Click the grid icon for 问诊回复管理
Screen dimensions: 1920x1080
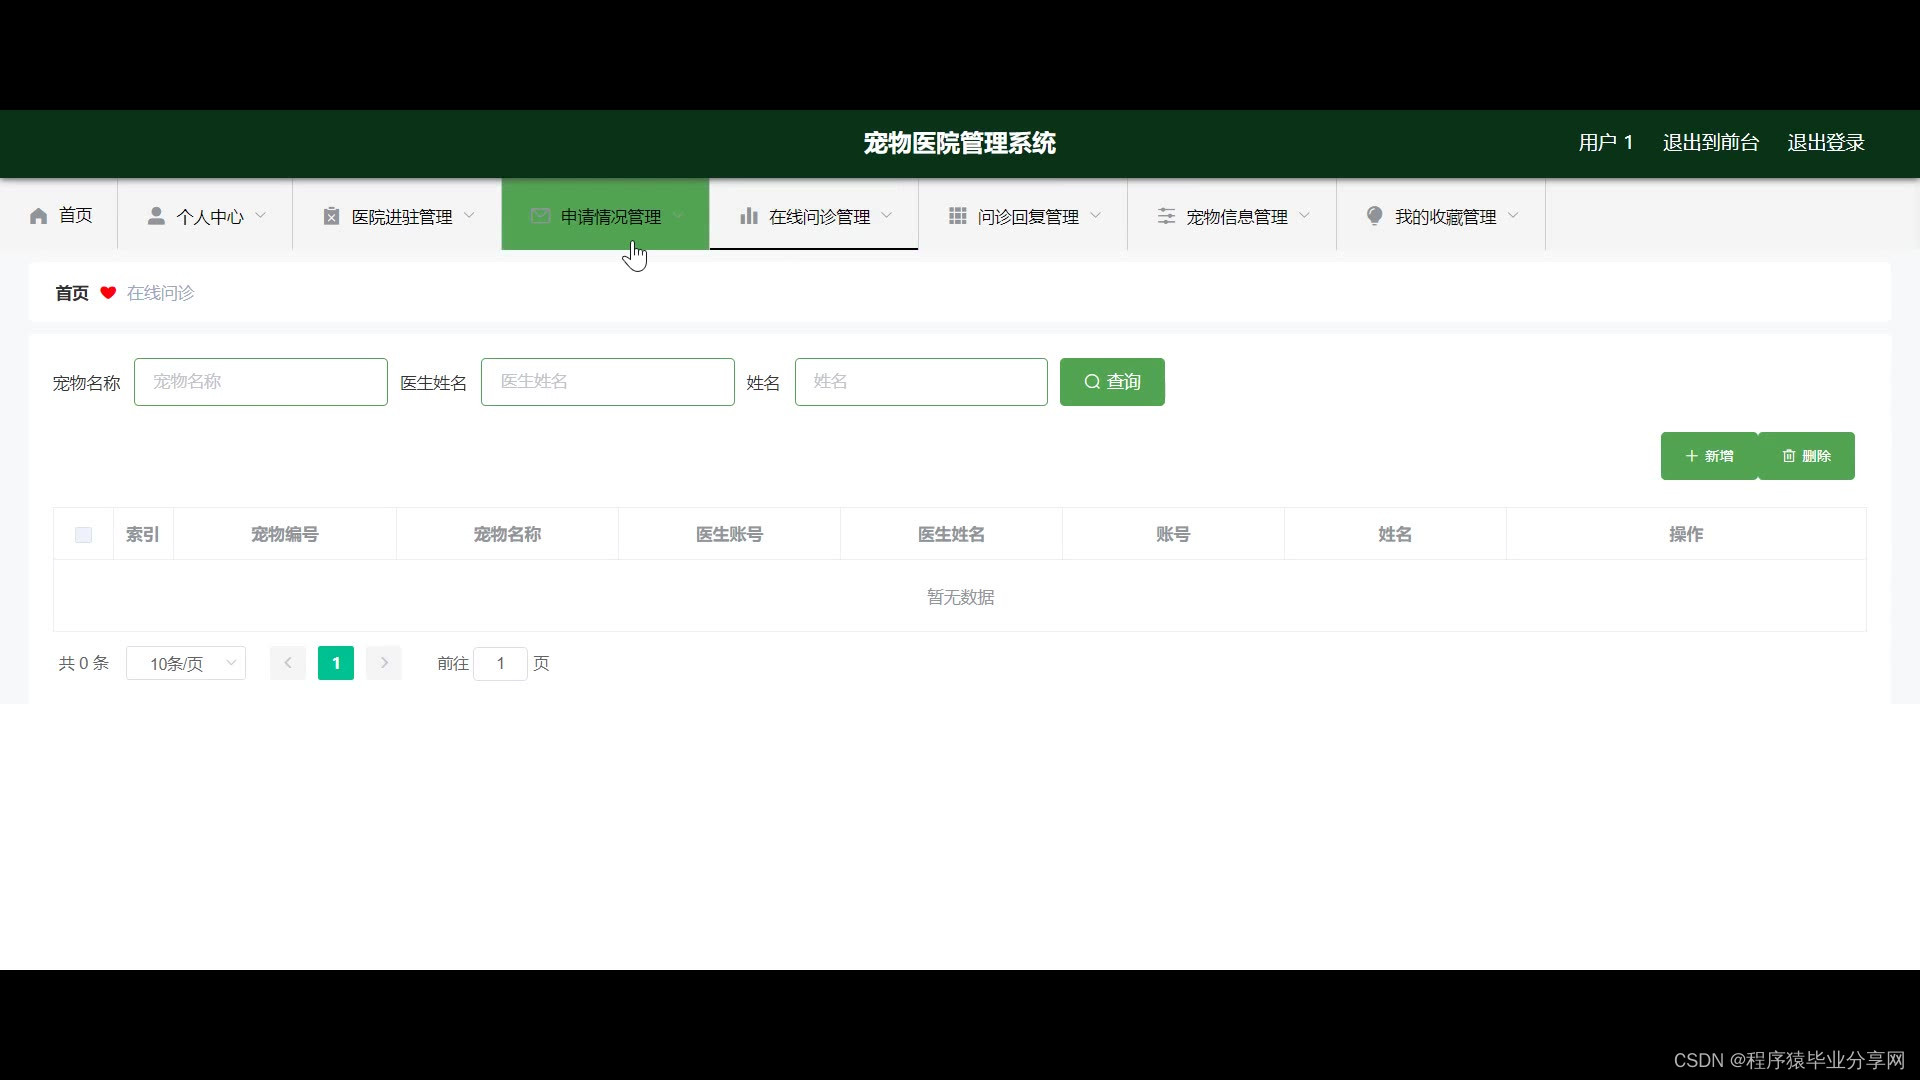[x=957, y=216]
